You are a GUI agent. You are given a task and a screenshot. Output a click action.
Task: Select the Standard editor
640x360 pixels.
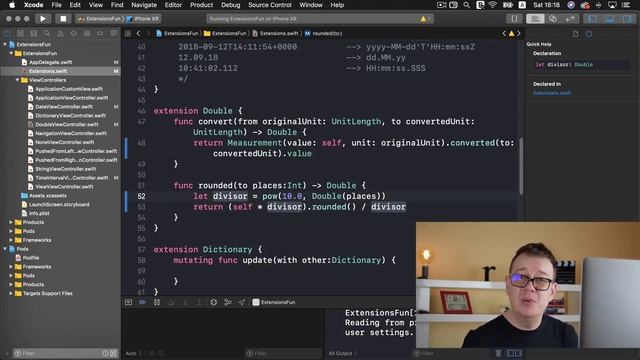coord(535,19)
